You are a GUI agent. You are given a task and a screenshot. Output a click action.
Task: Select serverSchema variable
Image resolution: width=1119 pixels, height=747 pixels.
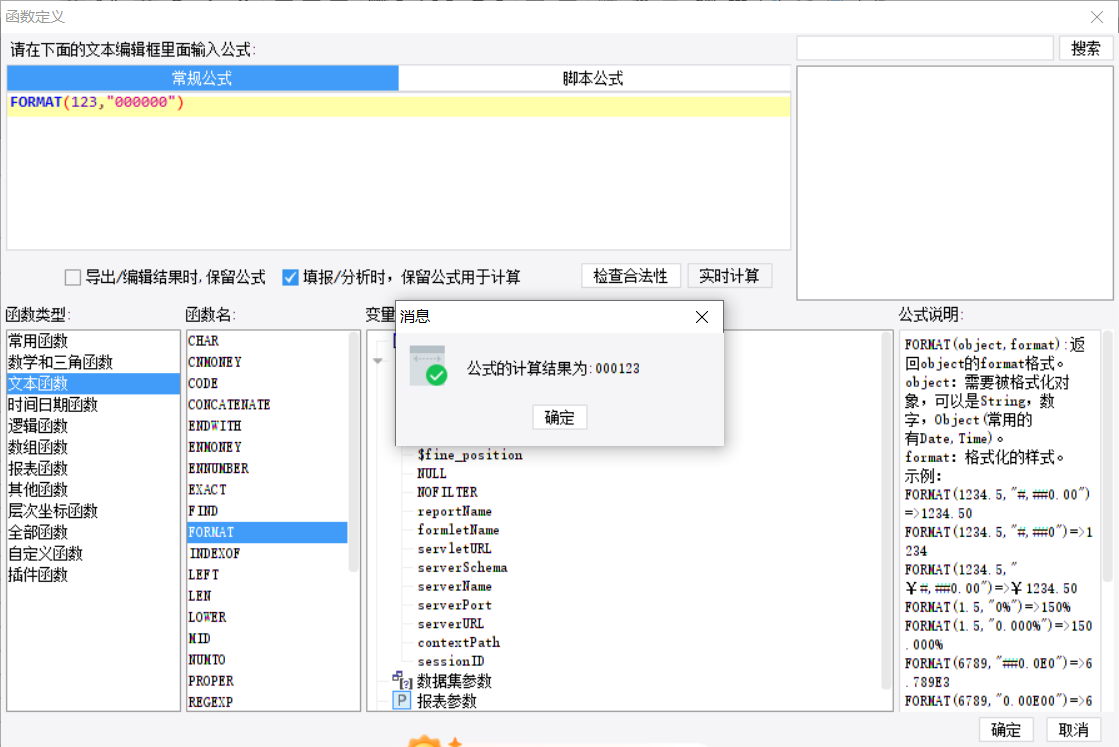point(462,568)
